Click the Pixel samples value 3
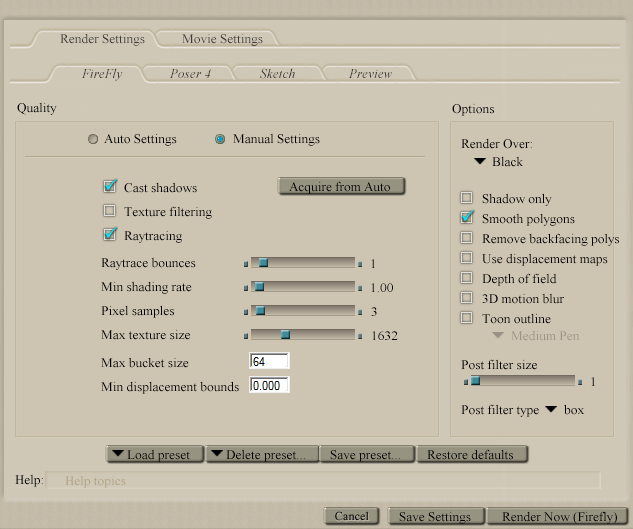The height and width of the screenshot is (529, 633). pos(374,311)
